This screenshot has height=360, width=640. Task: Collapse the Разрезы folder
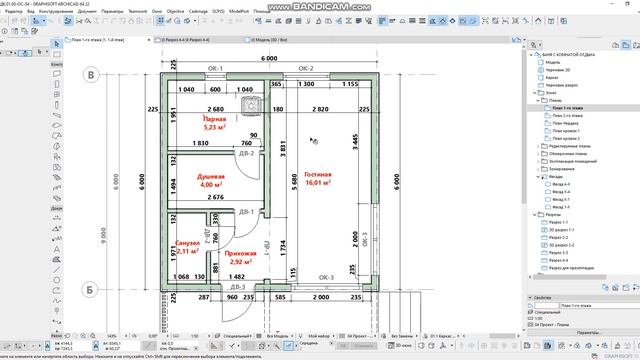[x=534, y=215]
